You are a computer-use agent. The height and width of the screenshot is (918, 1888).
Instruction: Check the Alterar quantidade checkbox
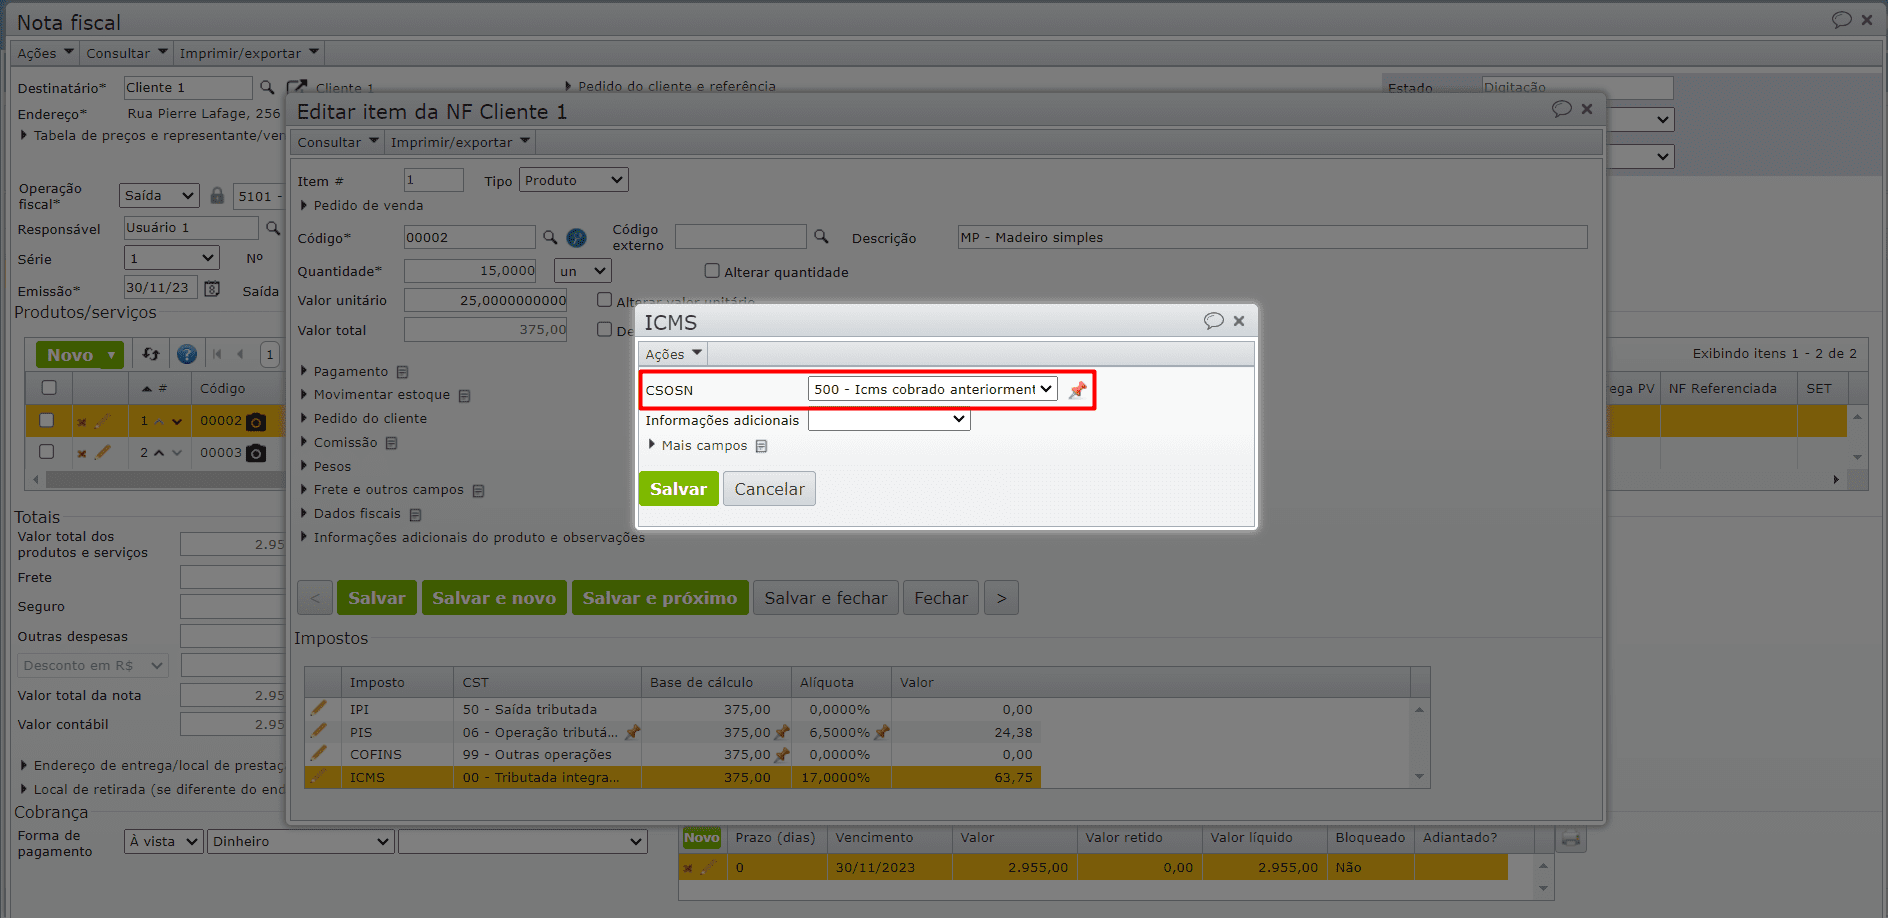(712, 271)
